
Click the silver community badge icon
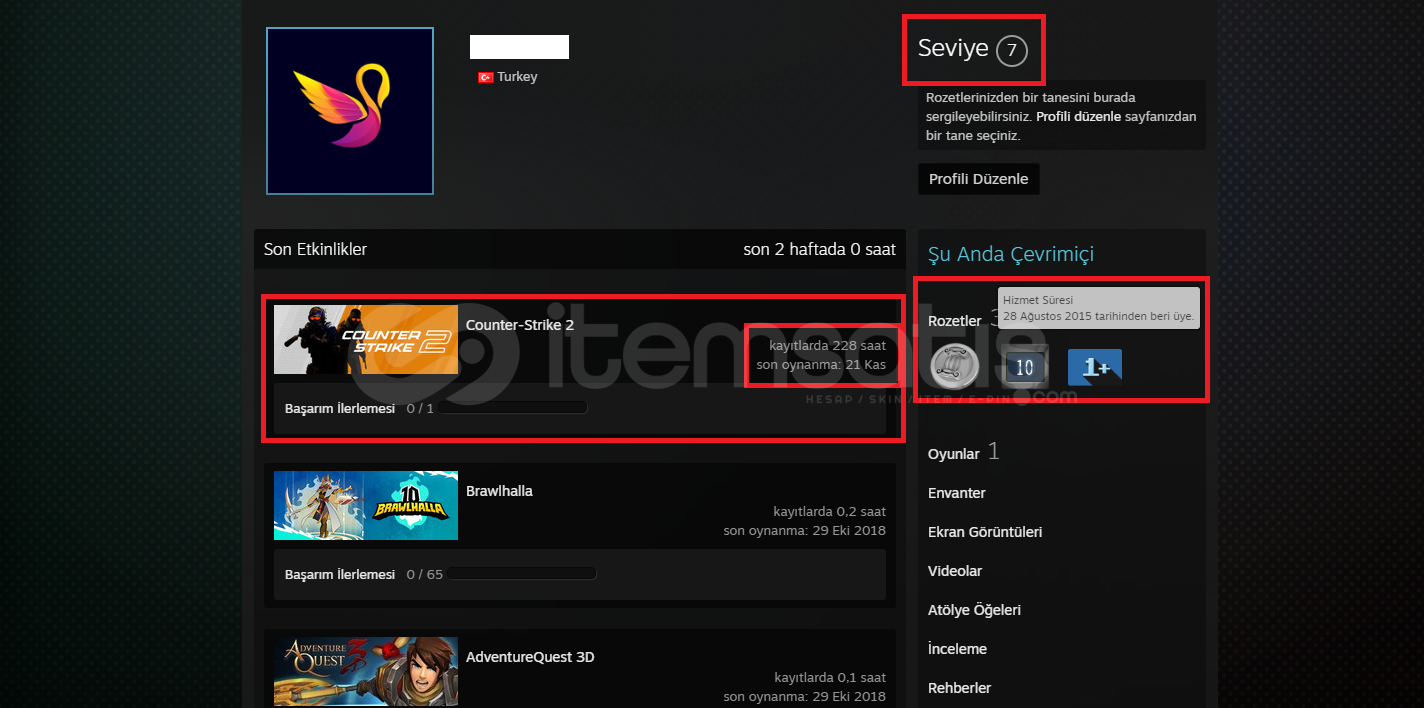tap(954, 366)
